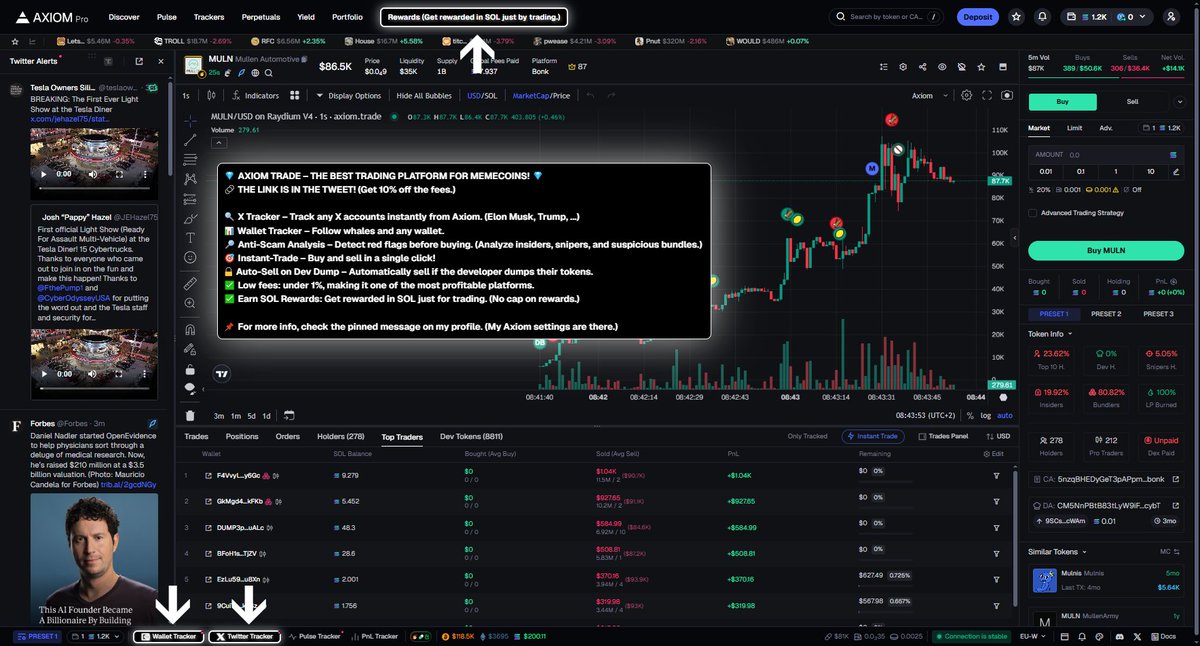Open the date range calendar icon

pyautogui.click(x=289, y=415)
